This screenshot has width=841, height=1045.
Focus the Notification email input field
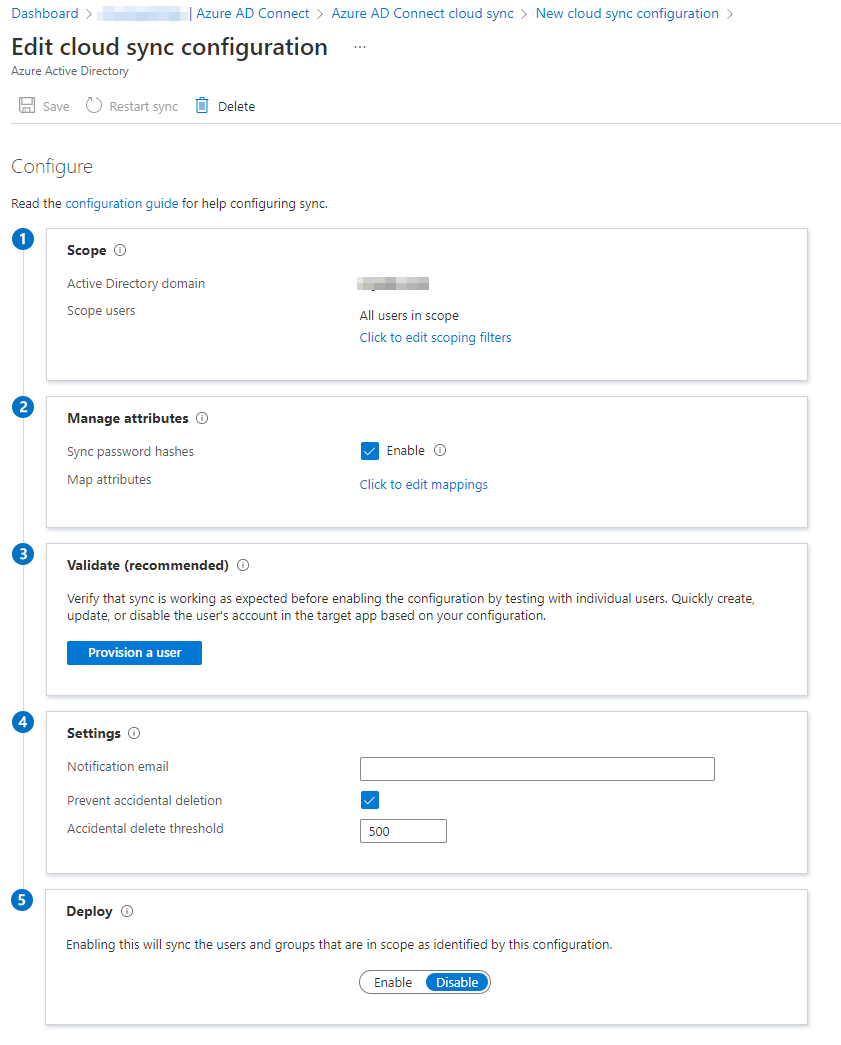pos(537,768)
